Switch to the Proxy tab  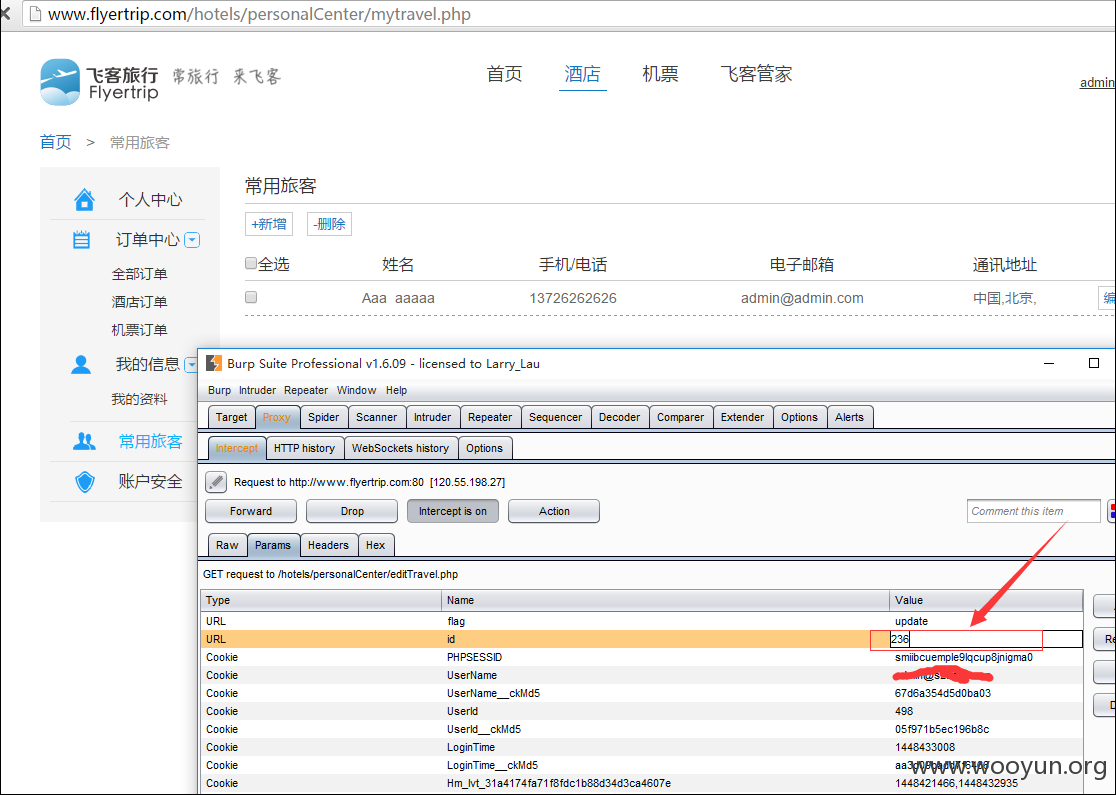(x=276, y=417)
